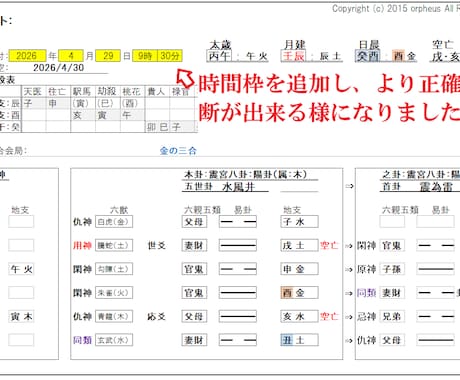Click the orange 酉 cell under 日辰
The height and width of the screenshot is (380, 460).
(x=398, y=56)
